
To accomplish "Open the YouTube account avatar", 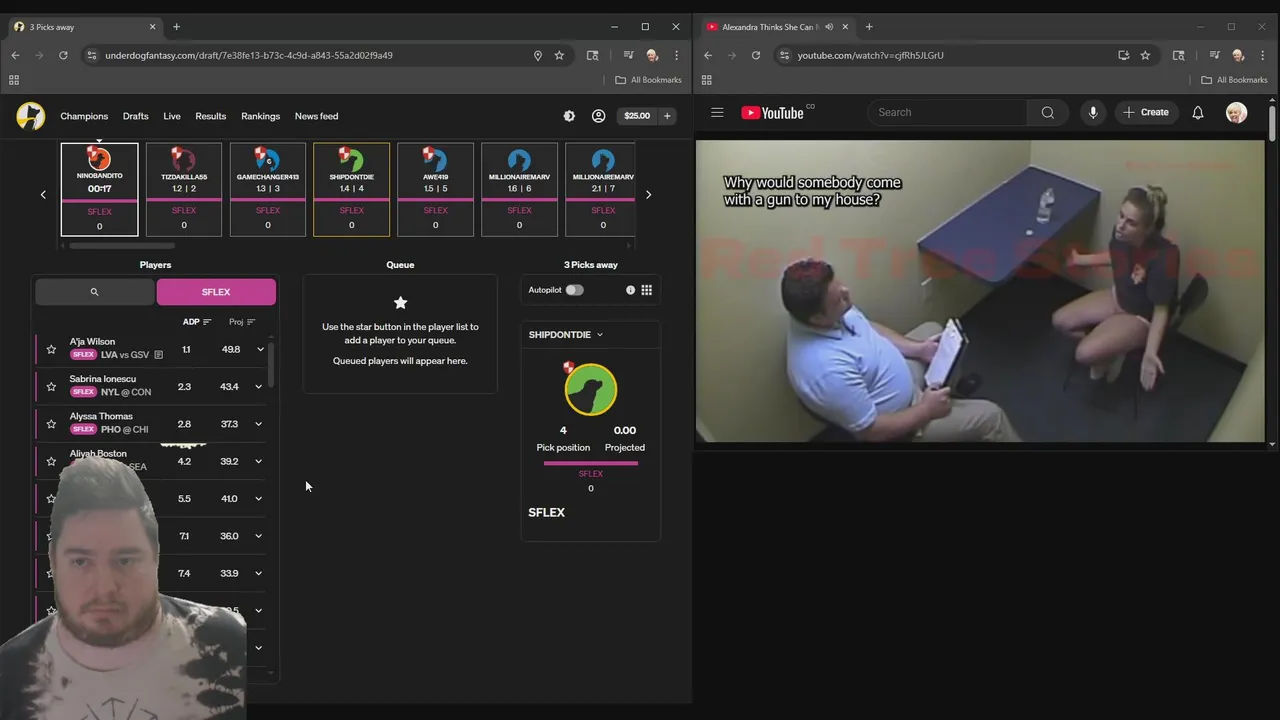I will (x=1237, y=113).
